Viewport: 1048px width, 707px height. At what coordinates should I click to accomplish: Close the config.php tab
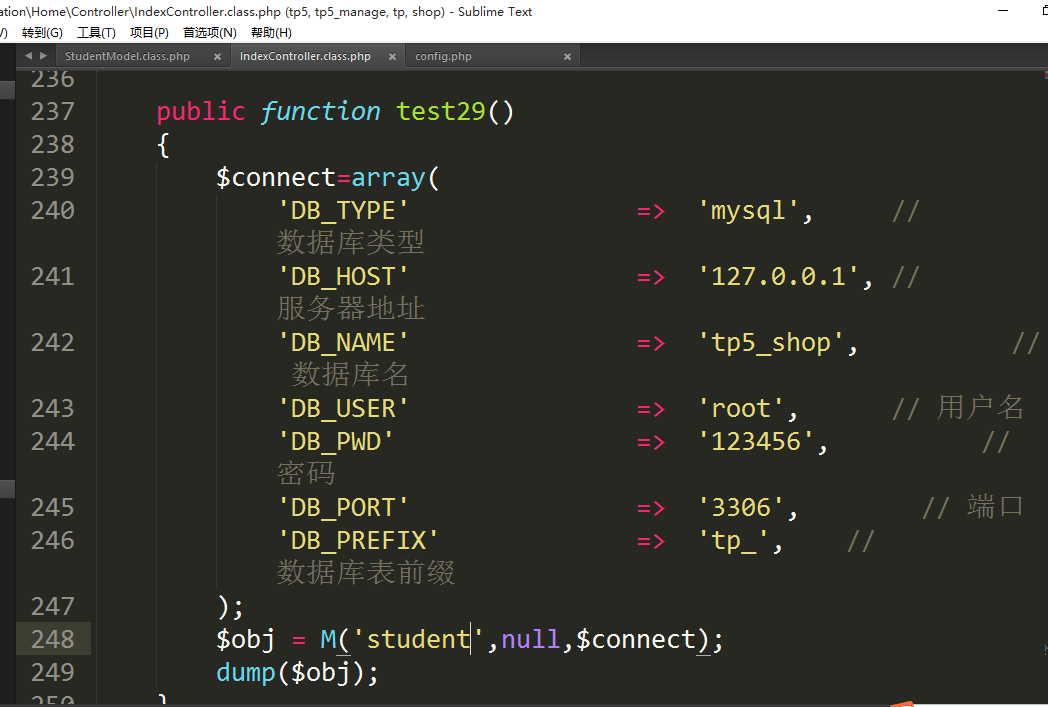tap(567, 57)
